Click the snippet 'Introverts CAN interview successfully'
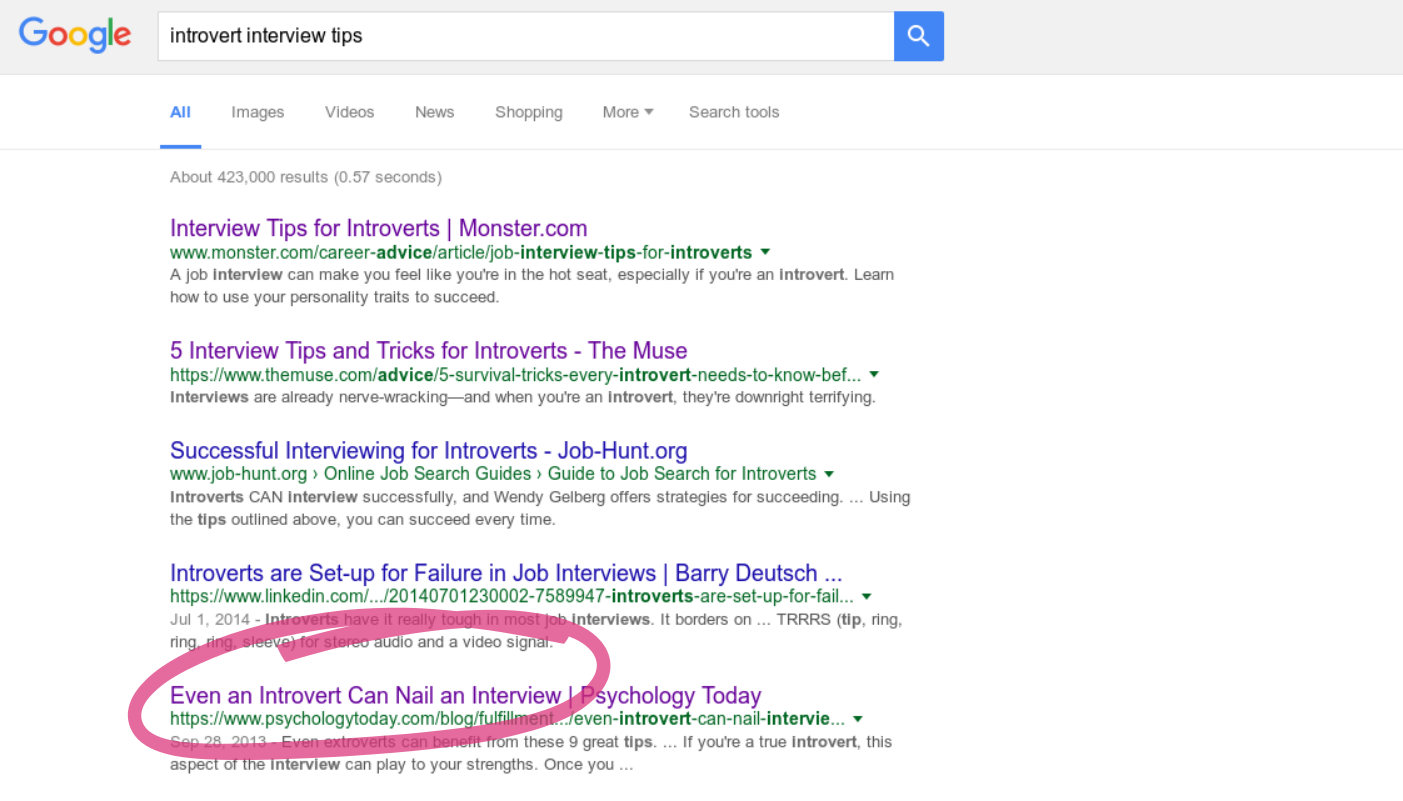Viewport: 1403px width, 801px height. (x=540, y=508)
